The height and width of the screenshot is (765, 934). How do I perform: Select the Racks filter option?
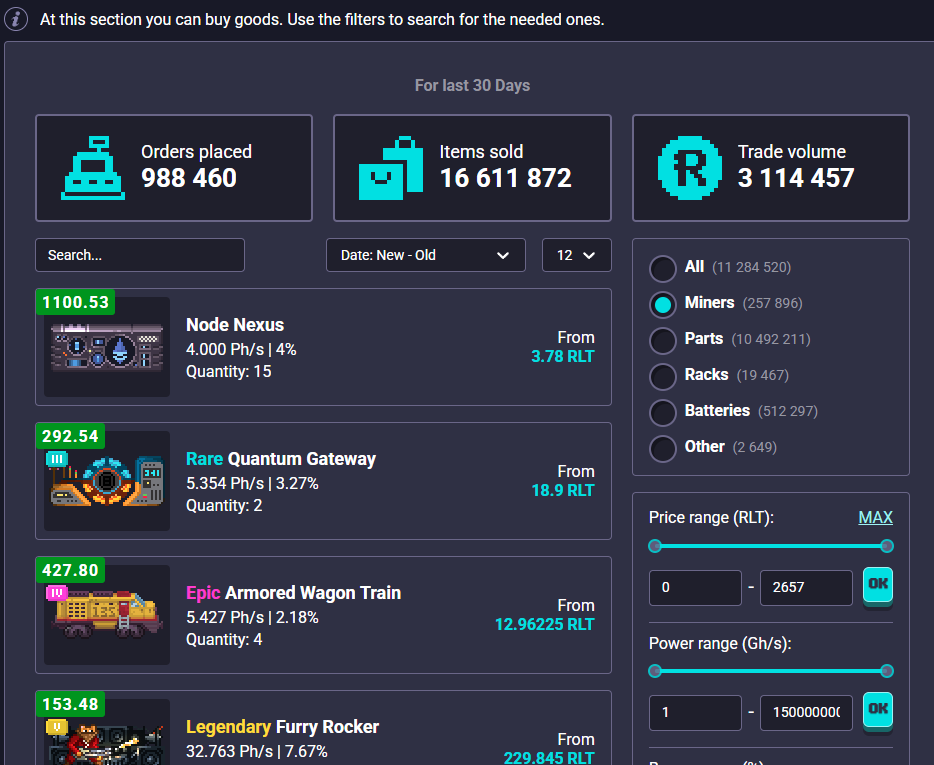tap(662, 375)
